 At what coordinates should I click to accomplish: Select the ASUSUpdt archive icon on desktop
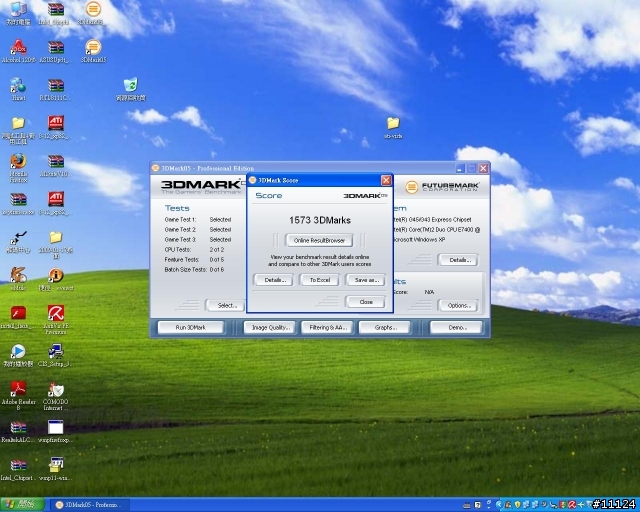pos(56,51)
